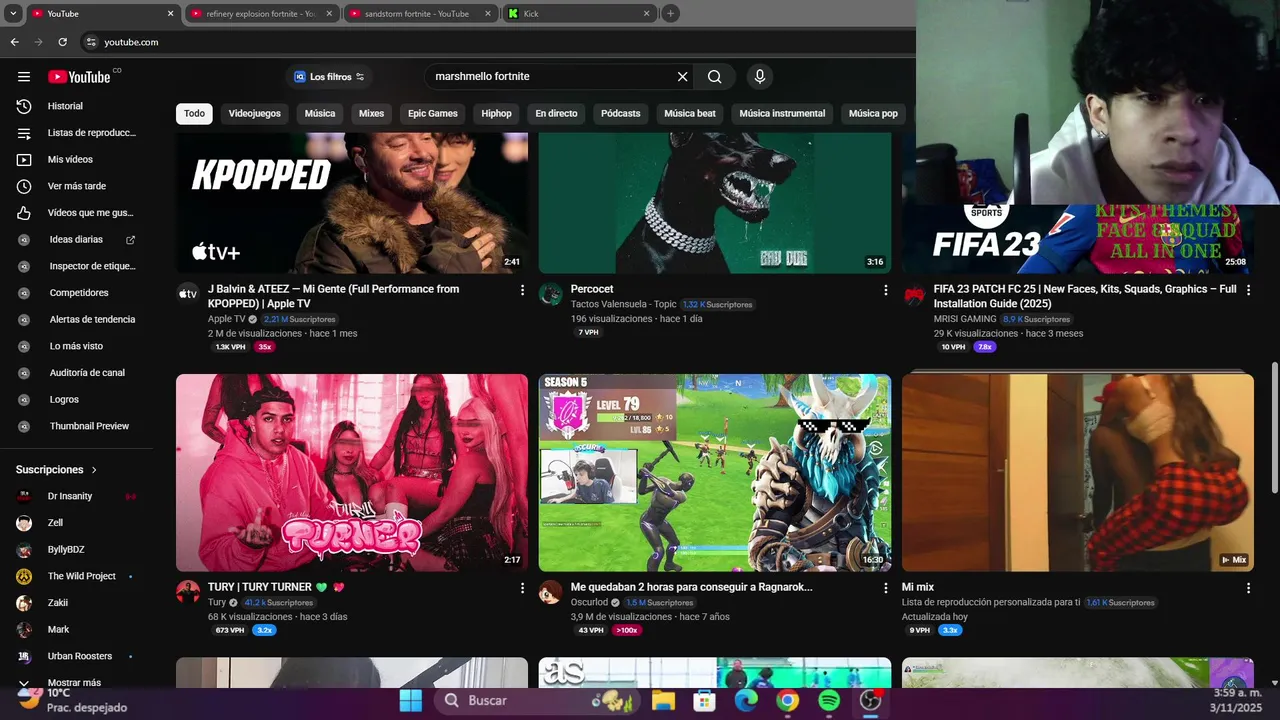Open Lo más visto item
Screen dimensions: 1280x720
pyautogui.click(x=77, y=346)
